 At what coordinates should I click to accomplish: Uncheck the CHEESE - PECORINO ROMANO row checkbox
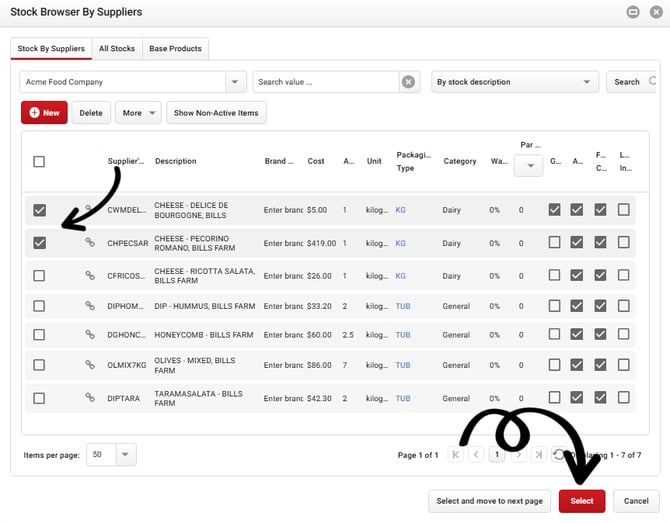pos(39,243)
